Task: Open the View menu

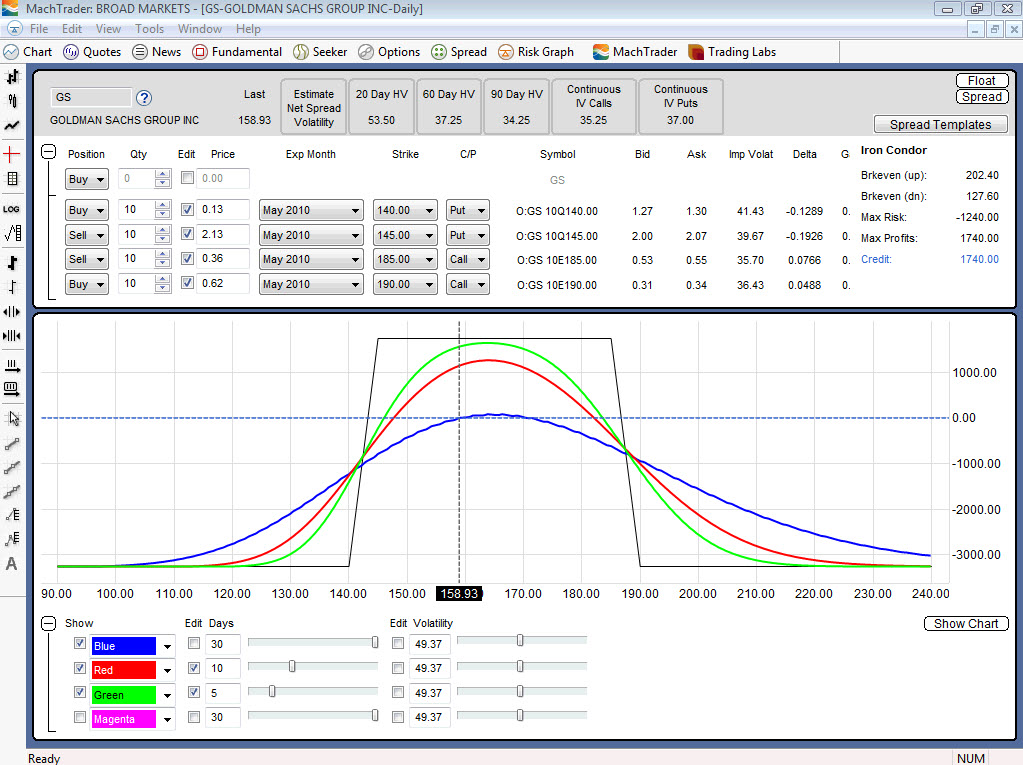Action: tap(108, 29)
